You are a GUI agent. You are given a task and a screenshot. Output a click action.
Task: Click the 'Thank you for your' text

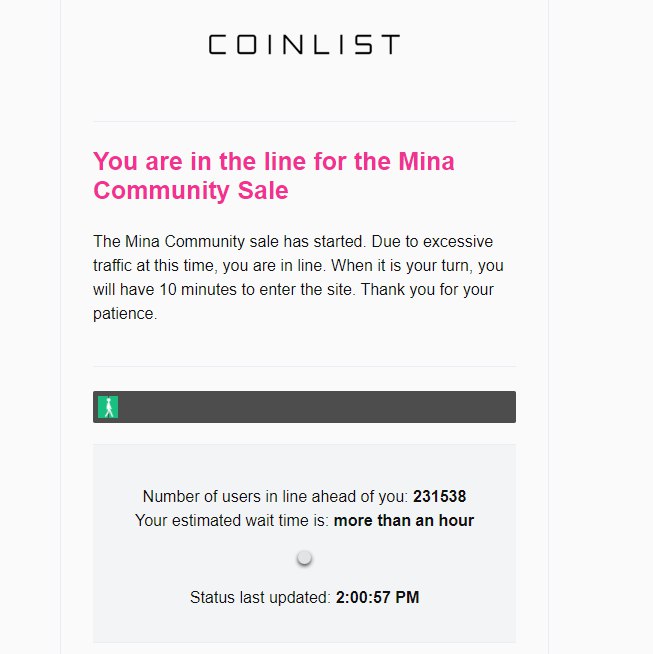click(427, 289)
